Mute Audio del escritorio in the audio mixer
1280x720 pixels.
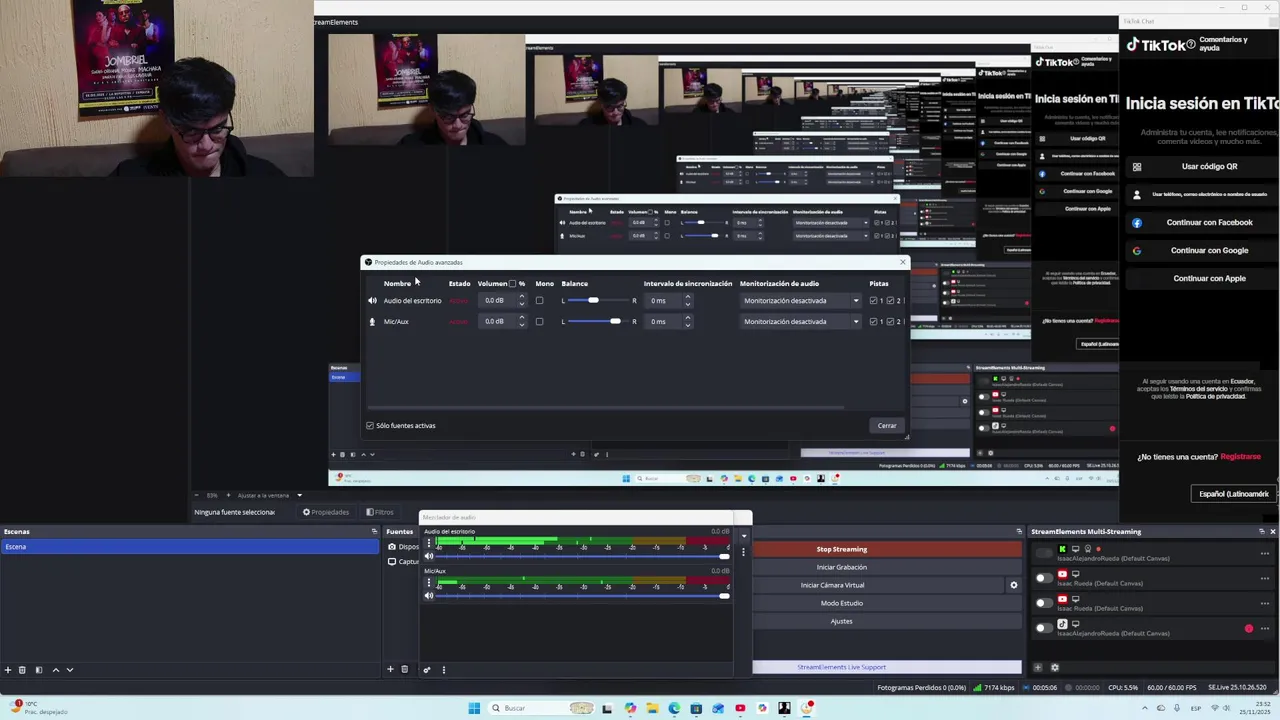429,556
